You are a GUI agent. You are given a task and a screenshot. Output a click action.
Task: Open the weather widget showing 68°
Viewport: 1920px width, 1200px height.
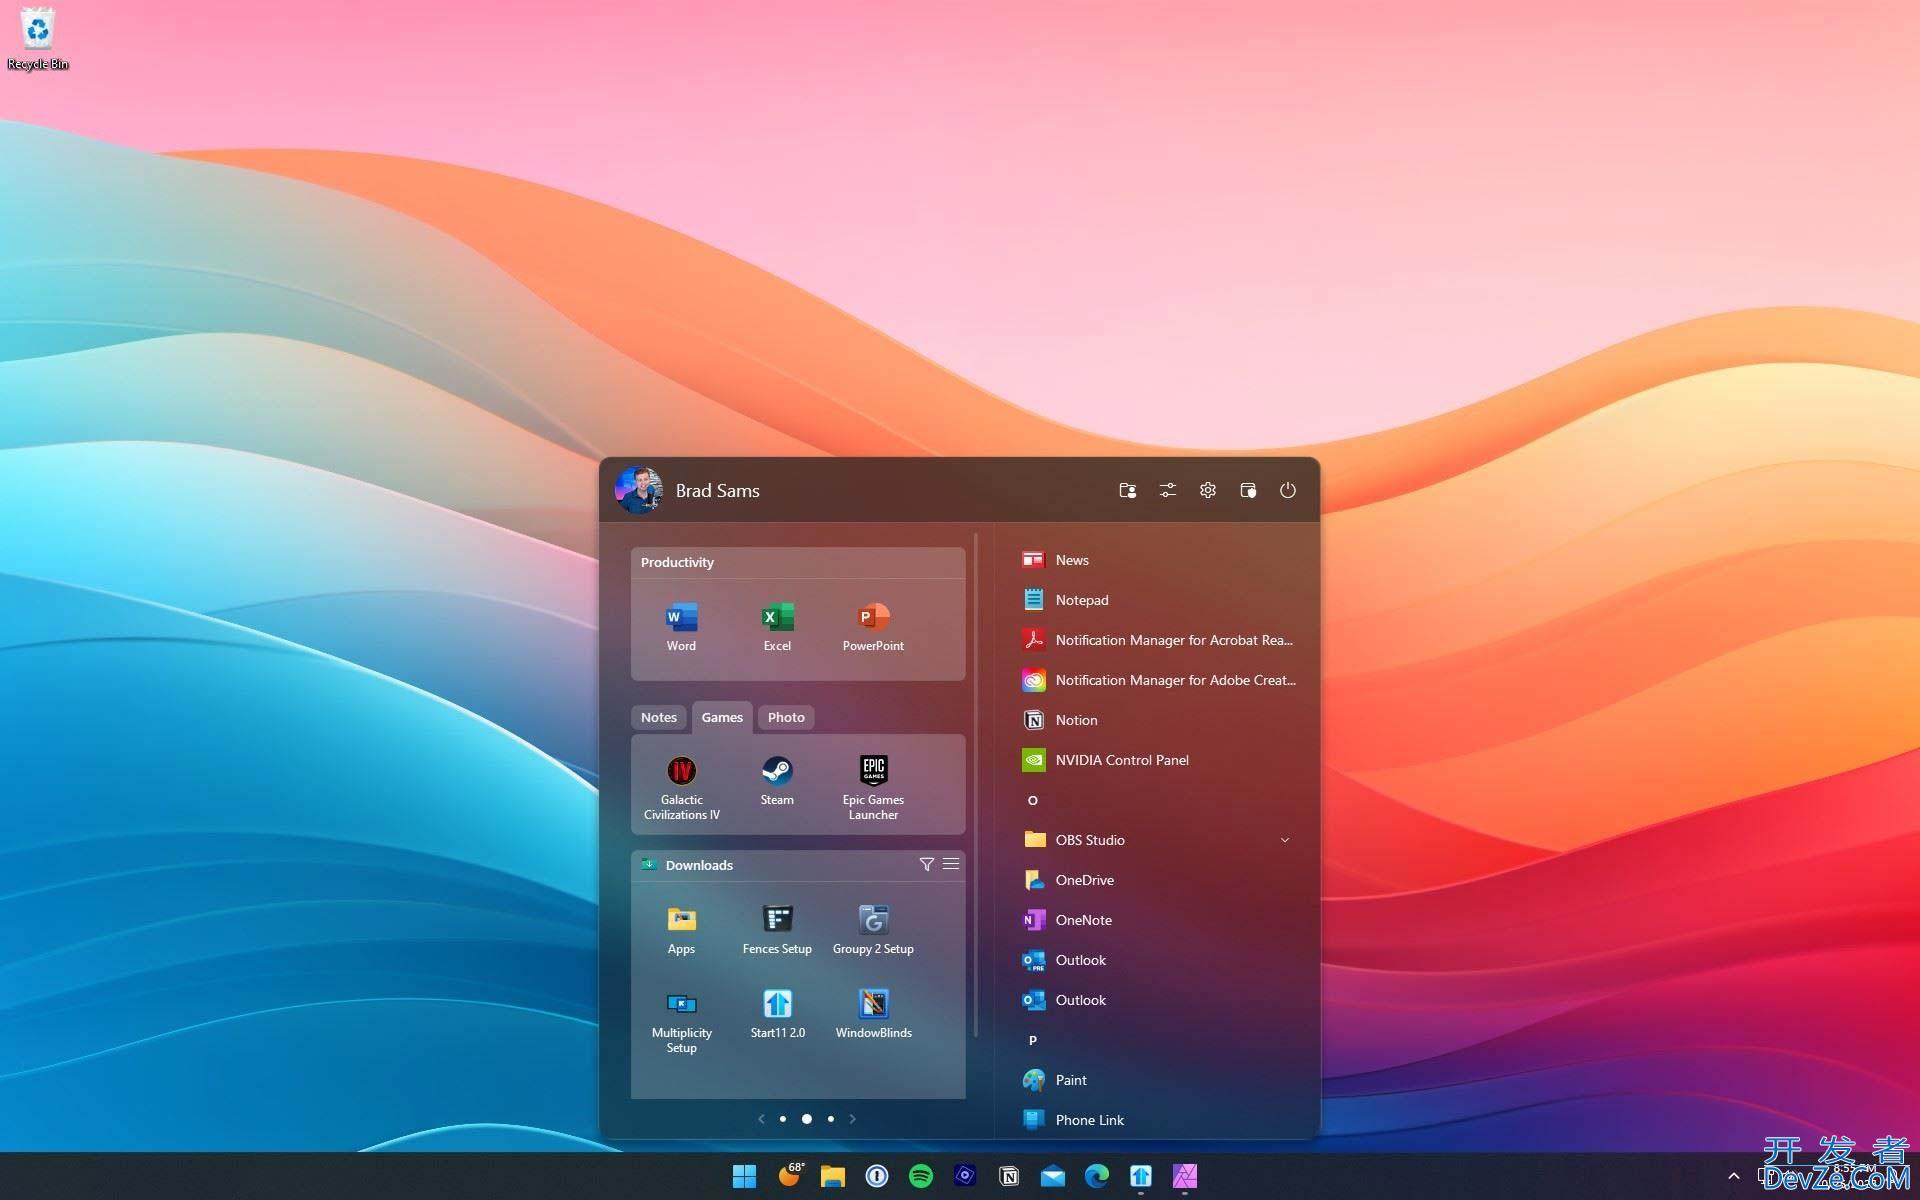click(x=790, y=1175)
